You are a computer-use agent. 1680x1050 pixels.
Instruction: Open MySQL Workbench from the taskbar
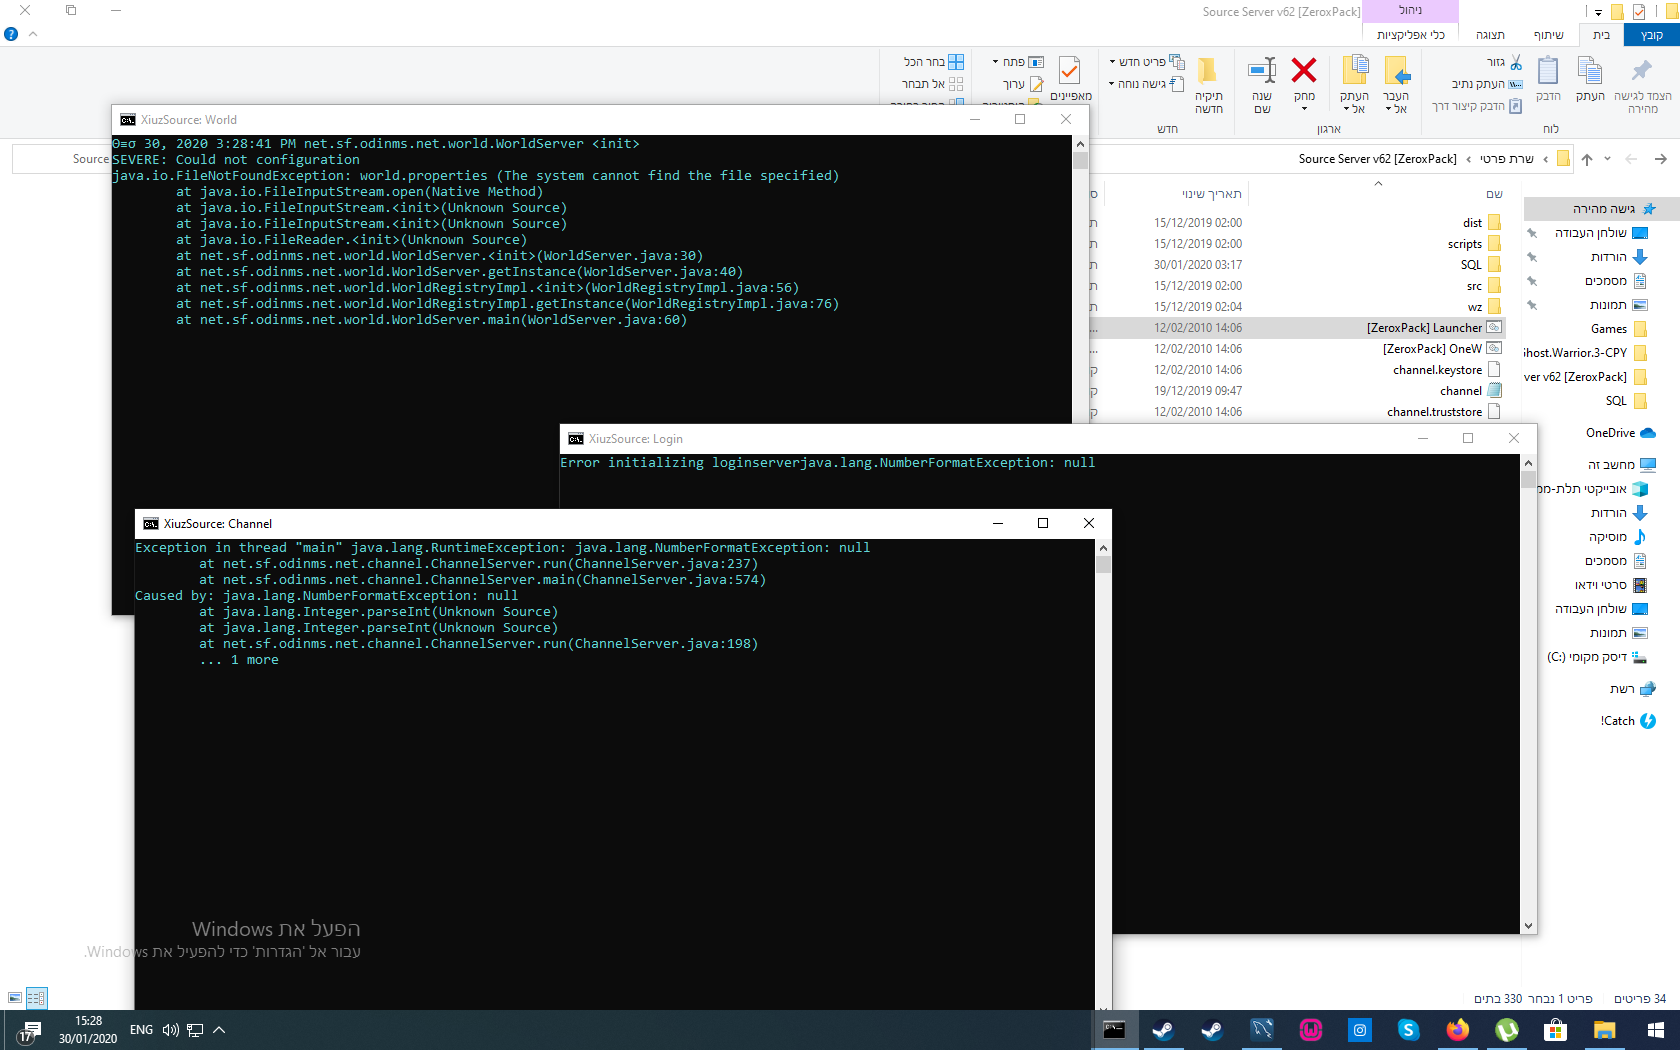pyautogui.click(x=1261, y=1029)
